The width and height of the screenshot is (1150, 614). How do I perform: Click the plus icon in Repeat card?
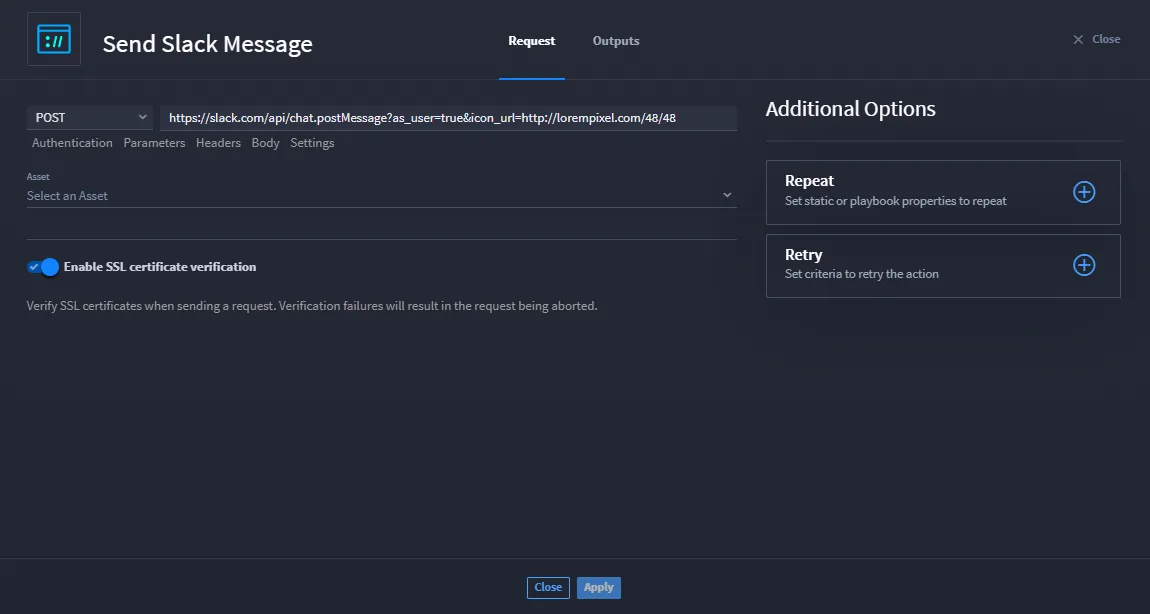1084,192
